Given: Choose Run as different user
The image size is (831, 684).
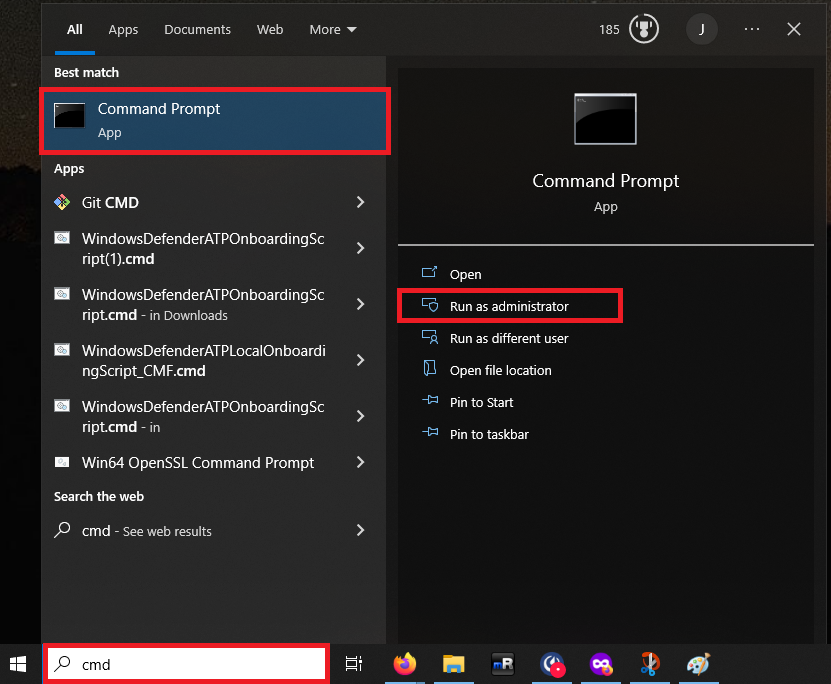Looking at the screenshot, I should point(509,339).
